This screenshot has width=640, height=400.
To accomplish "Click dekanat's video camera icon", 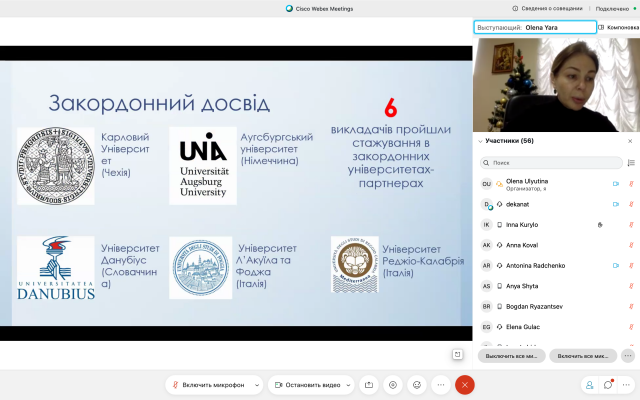I will (x=616, y=204).
